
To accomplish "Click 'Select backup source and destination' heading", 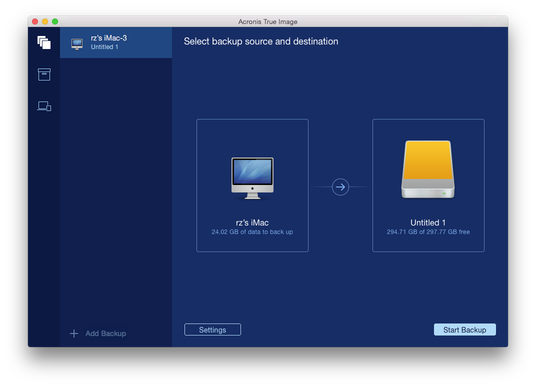I will [x=261, y=41].
